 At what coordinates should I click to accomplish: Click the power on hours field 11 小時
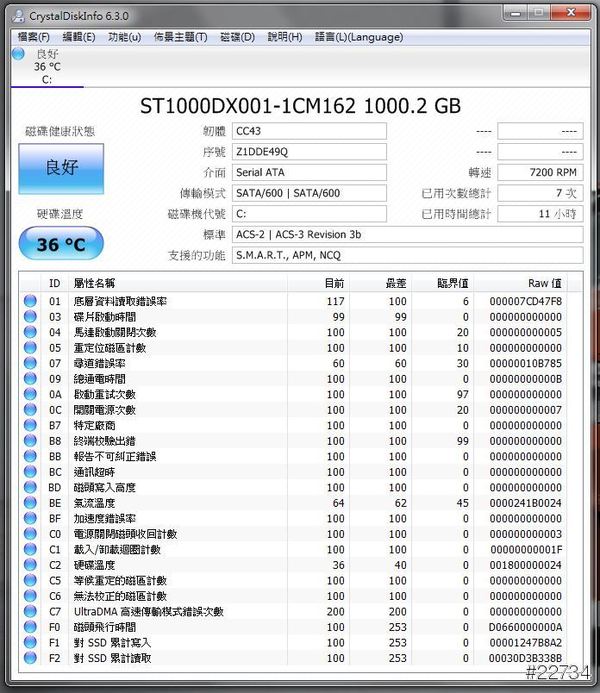tap(540, 214)
